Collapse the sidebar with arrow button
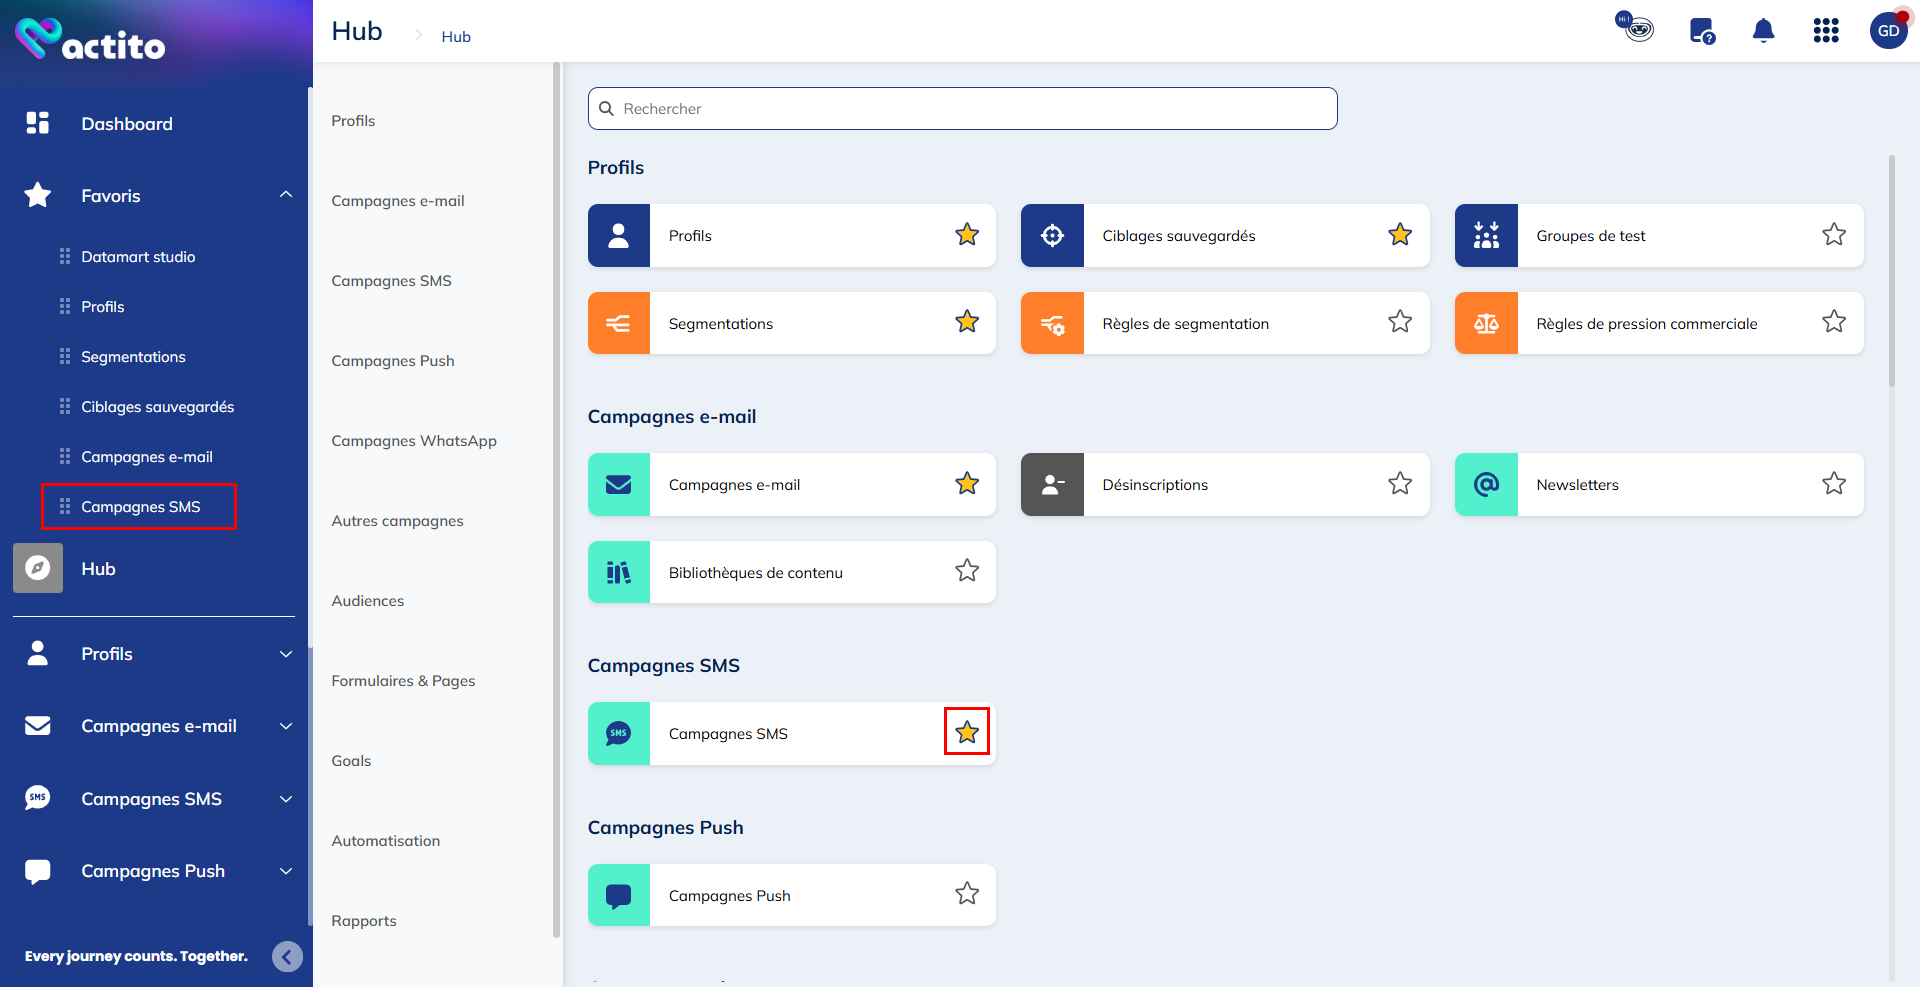Image resolution: width=1920 pixels, height=987 pixels. tap(287, 957)
